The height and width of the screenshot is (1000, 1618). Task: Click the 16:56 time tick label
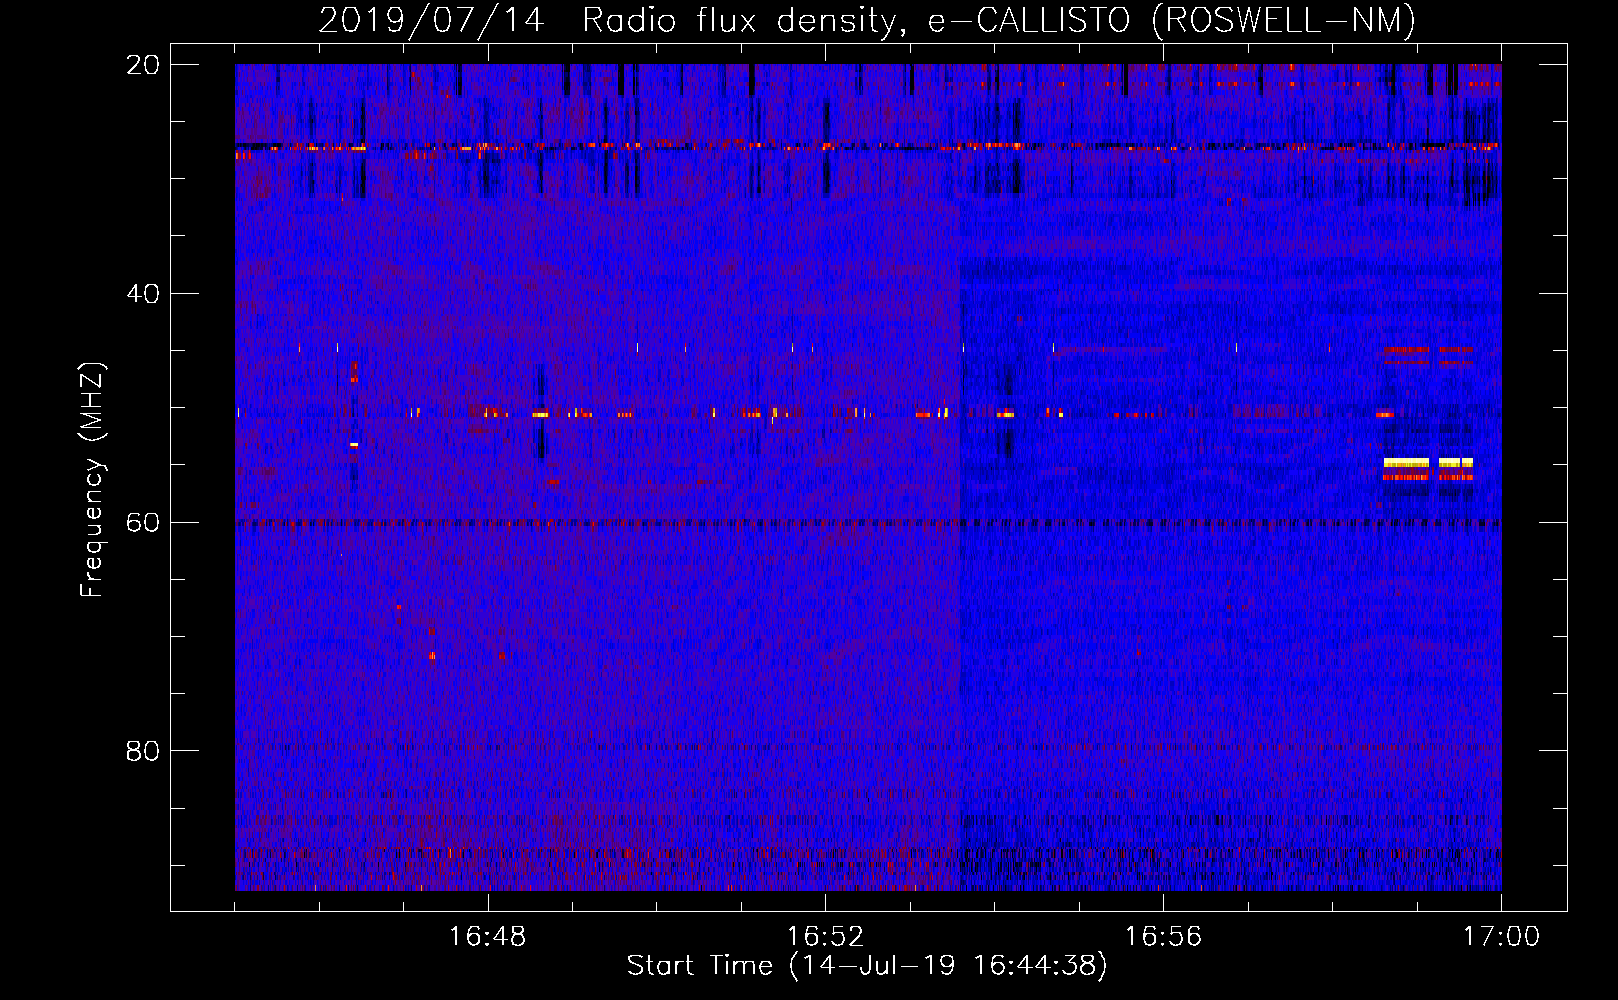tap(1163, 937)
